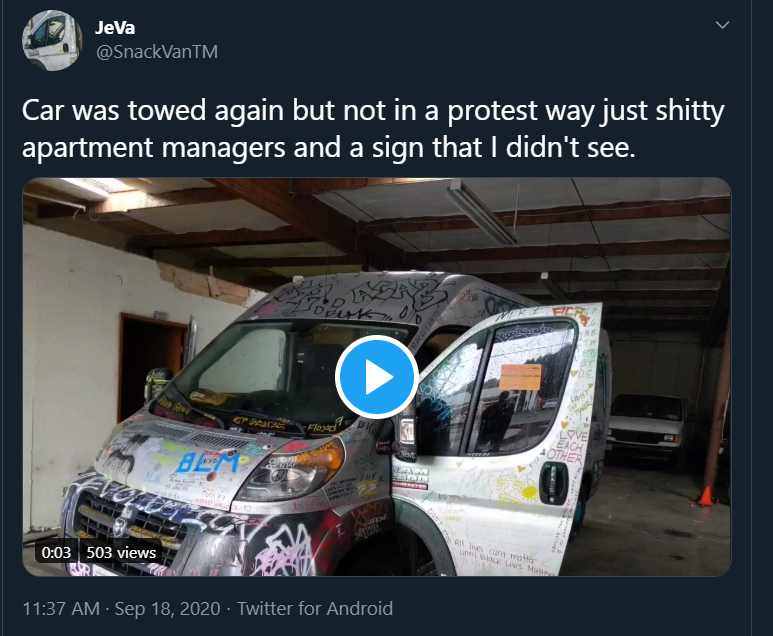Click the fluorescent ceiling light in video
773x636 pixels.
point(481,212)
